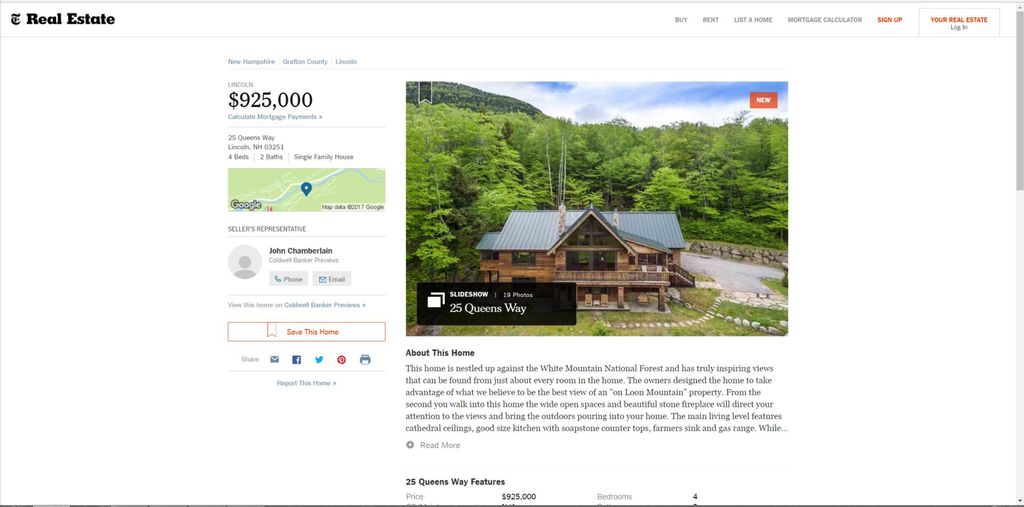Click the Phone button for John Chamberlain
The width and height of the screenshot is (1024, 507).
(288, 279)
